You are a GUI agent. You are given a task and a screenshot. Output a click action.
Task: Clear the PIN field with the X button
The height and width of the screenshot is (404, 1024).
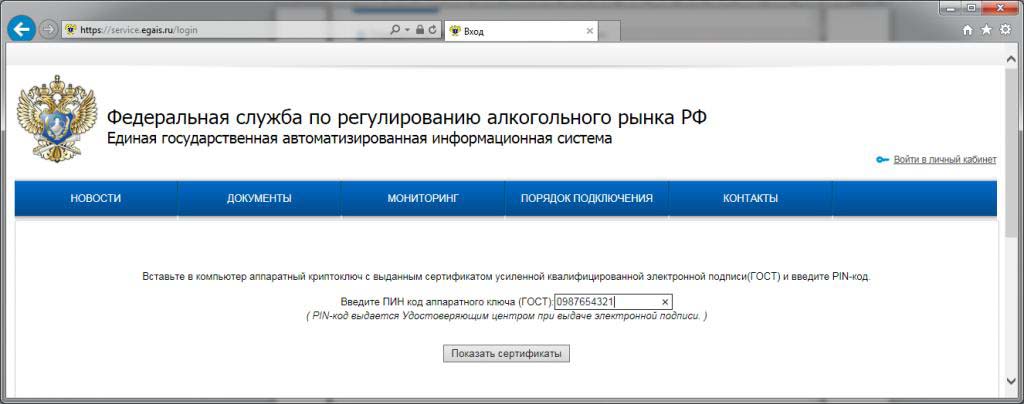coord(665,302)
